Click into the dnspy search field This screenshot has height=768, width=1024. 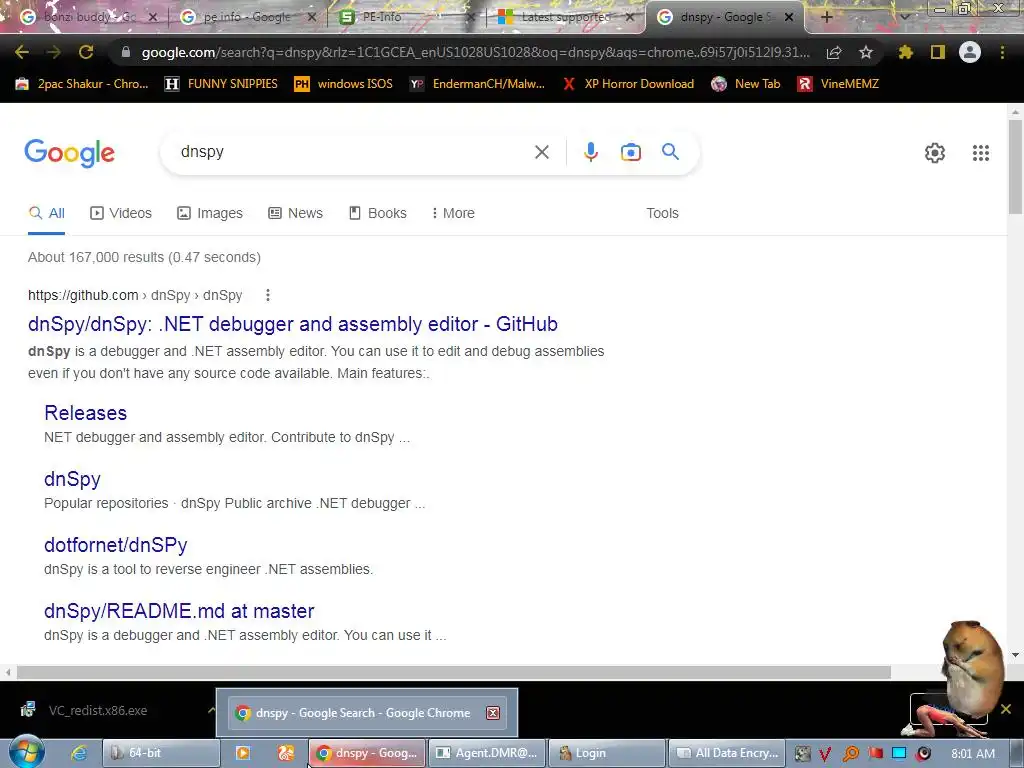point(353,152)
